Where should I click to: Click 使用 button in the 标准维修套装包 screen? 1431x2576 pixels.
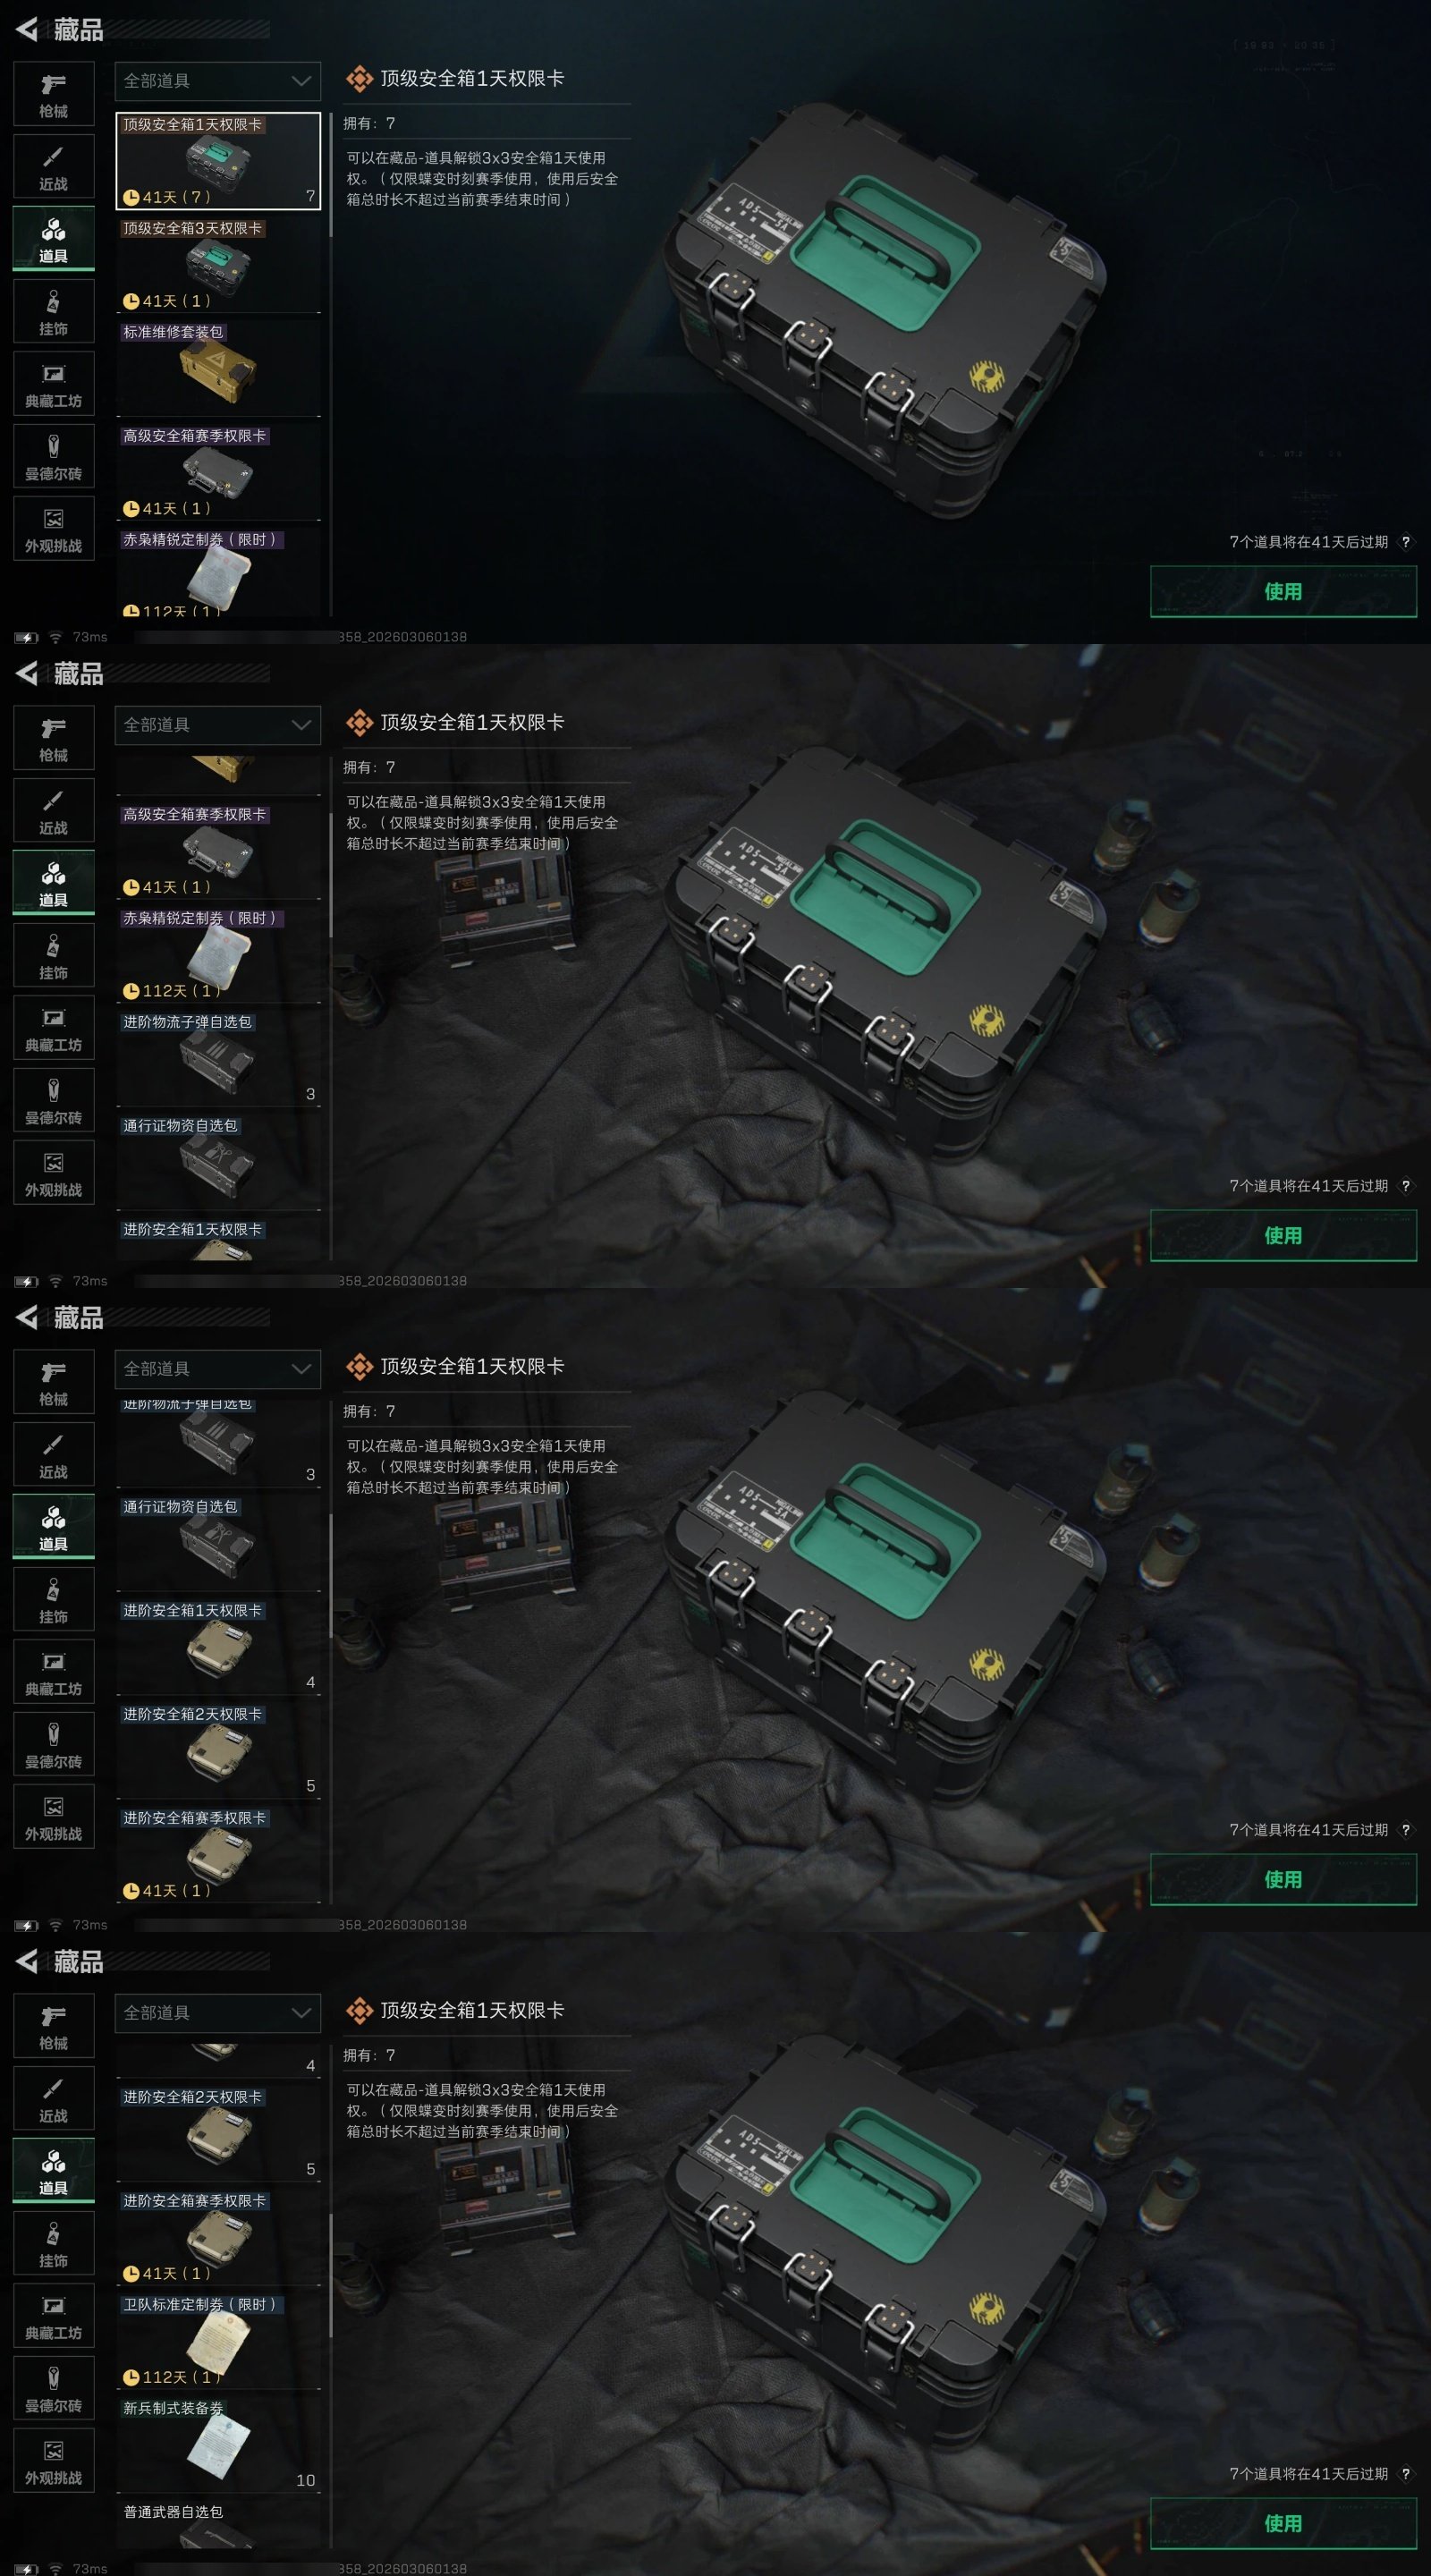1283,591
